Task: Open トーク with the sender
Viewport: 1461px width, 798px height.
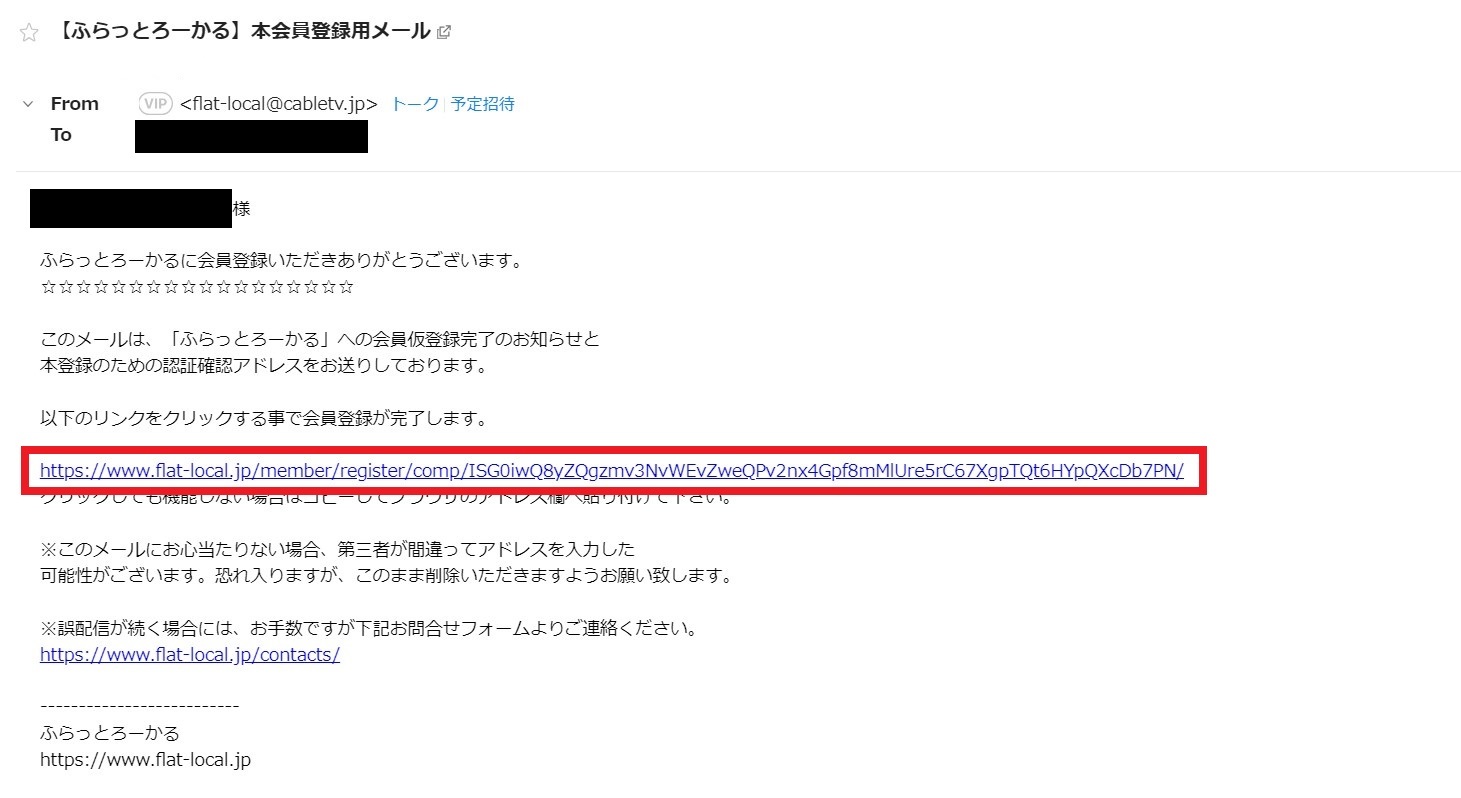Action: click(414, 103)
